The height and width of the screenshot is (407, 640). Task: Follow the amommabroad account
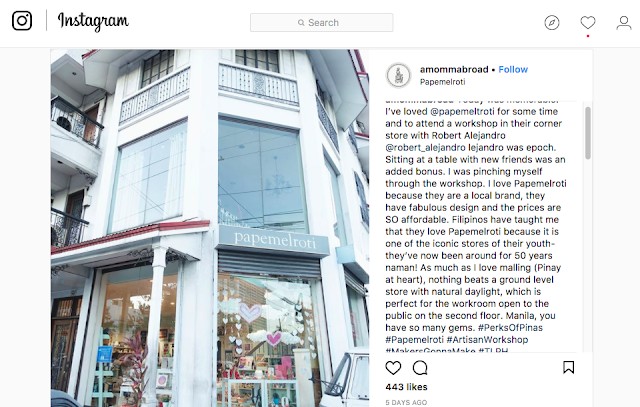513,69
